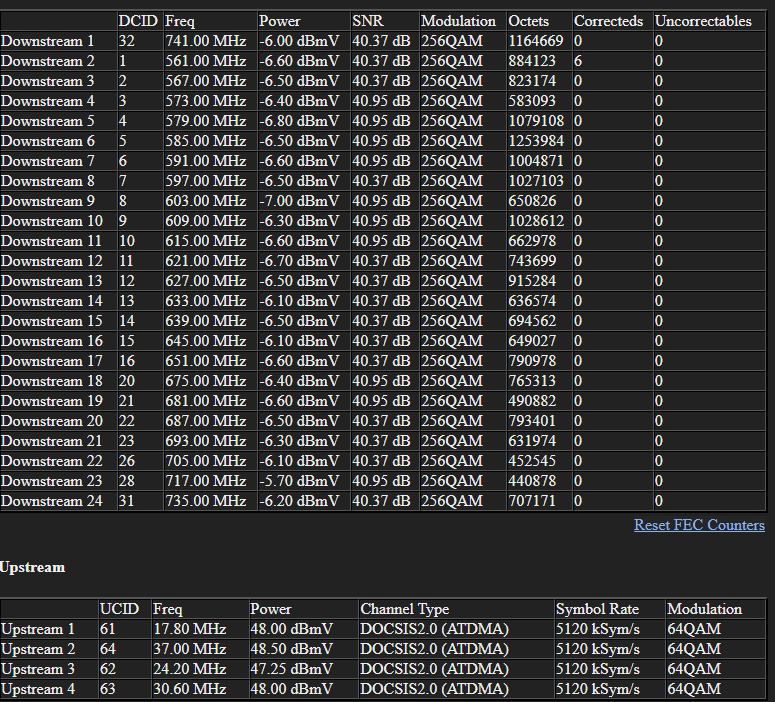
Task: Click the downstream Power column header
Action: point(279,21)
